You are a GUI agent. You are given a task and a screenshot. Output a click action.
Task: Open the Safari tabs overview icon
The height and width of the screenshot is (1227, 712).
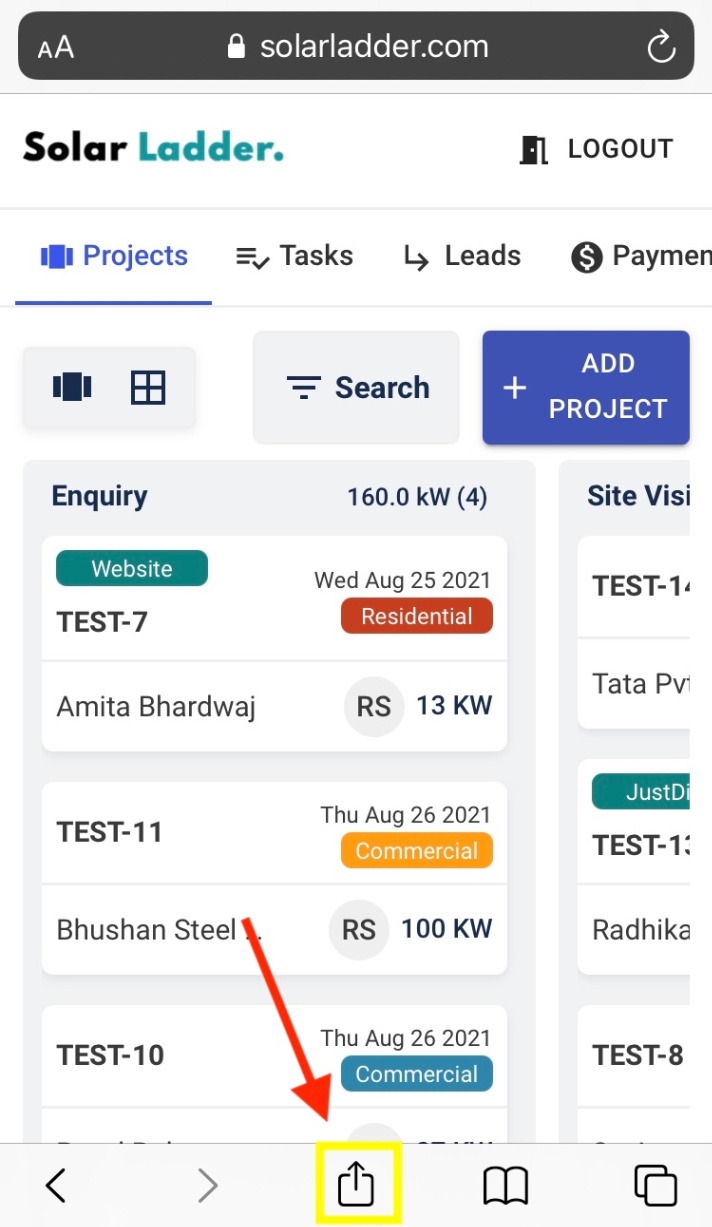tap(656, 1186)
